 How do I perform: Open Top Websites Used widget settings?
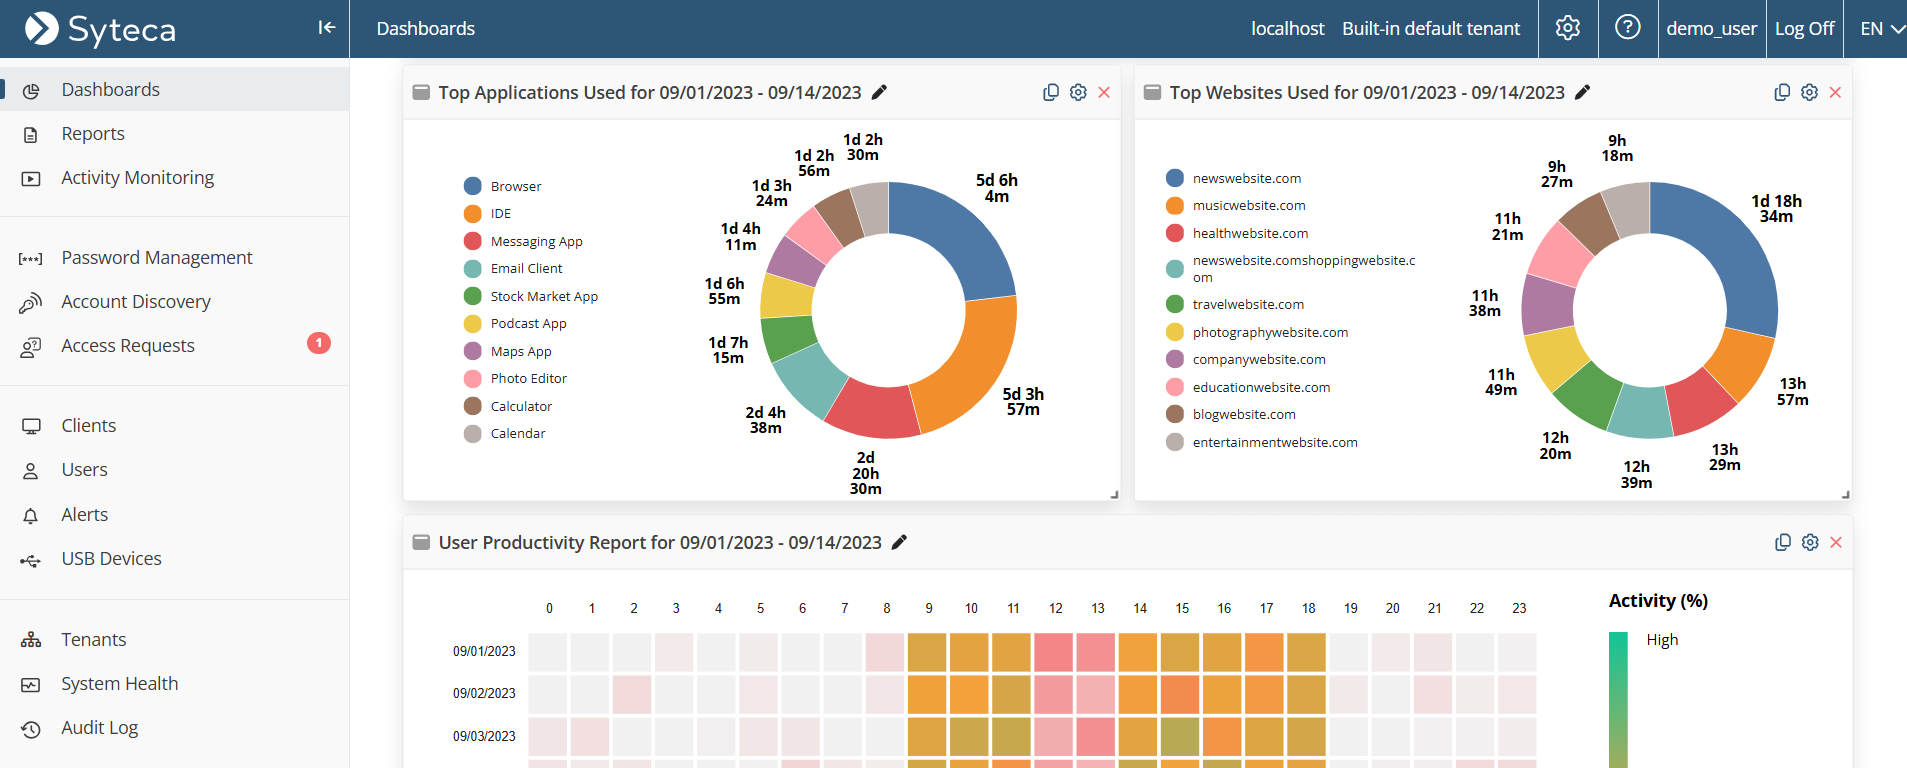click(1809, 92)
